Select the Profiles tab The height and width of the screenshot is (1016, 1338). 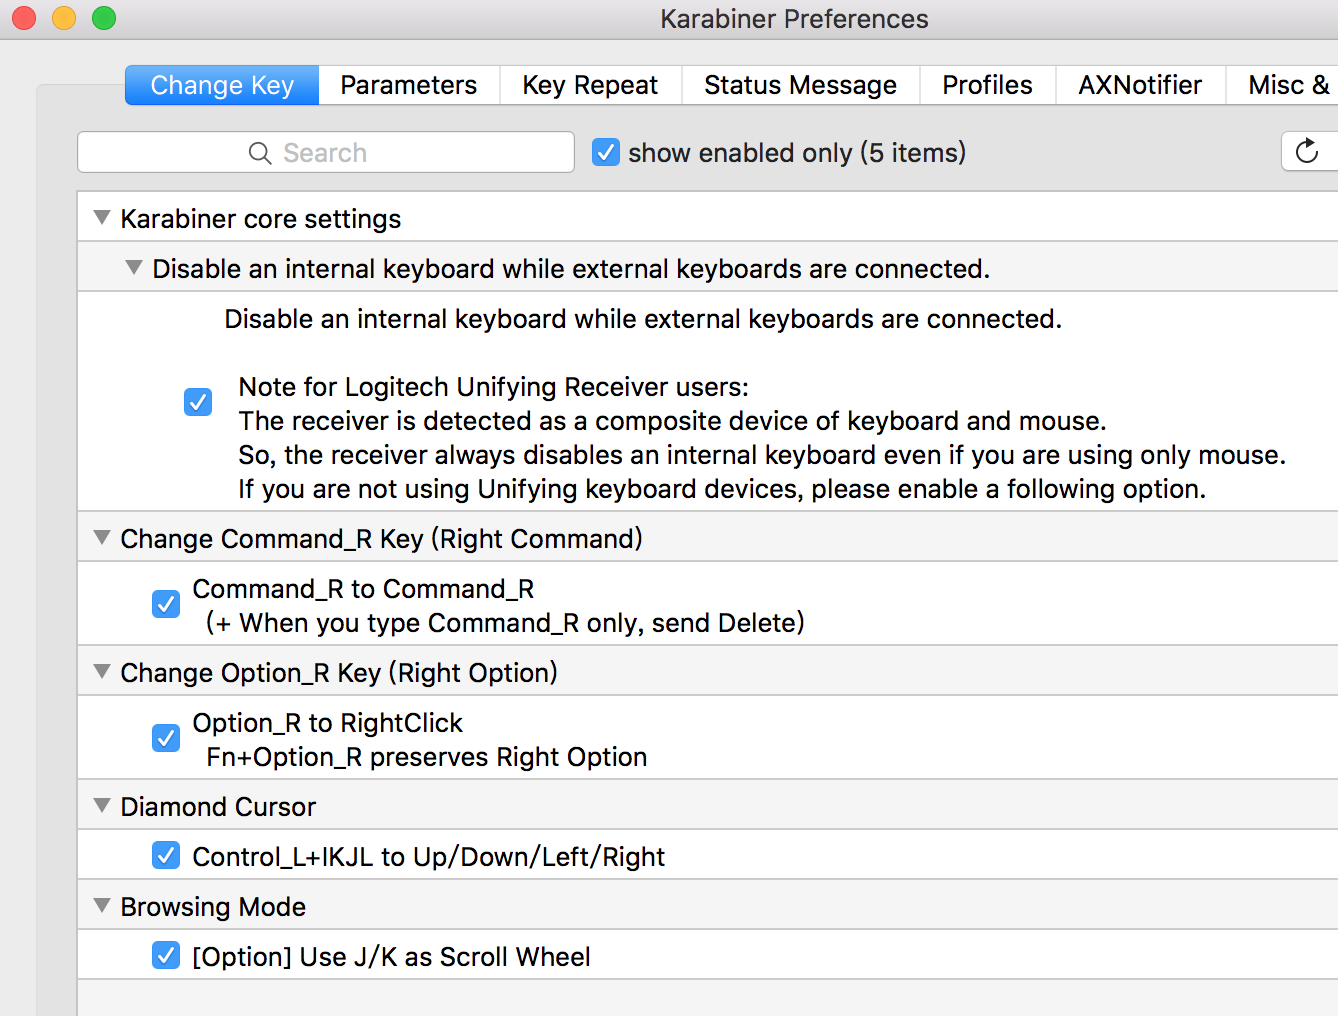[x=987, y=85]
